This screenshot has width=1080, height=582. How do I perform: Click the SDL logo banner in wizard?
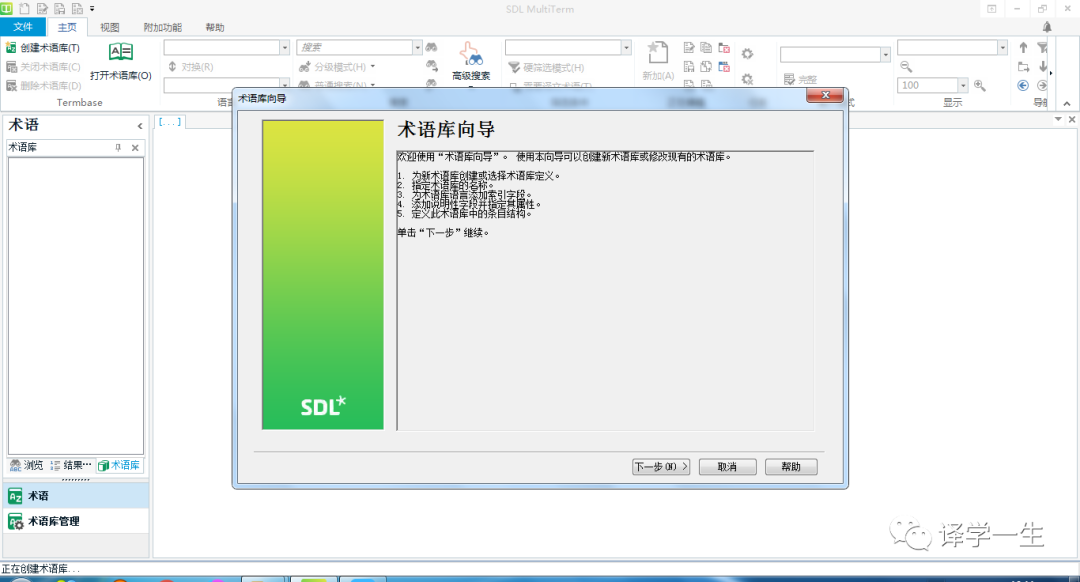[x=323, y=275]
